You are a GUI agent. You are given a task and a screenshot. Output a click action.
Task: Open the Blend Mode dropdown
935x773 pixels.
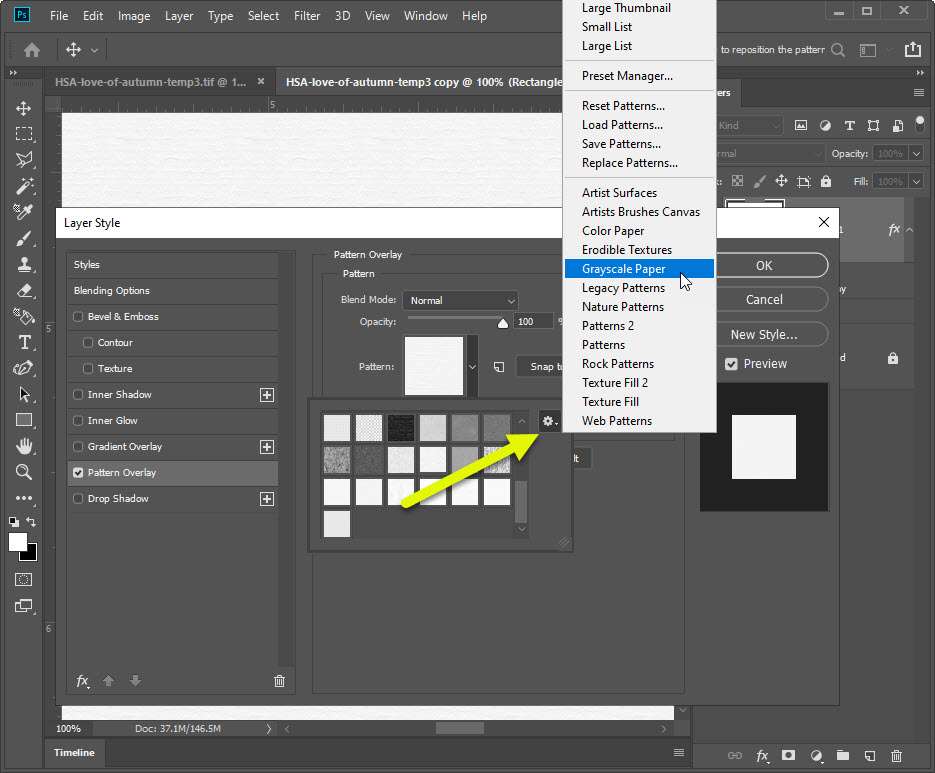tap(461, 300)
